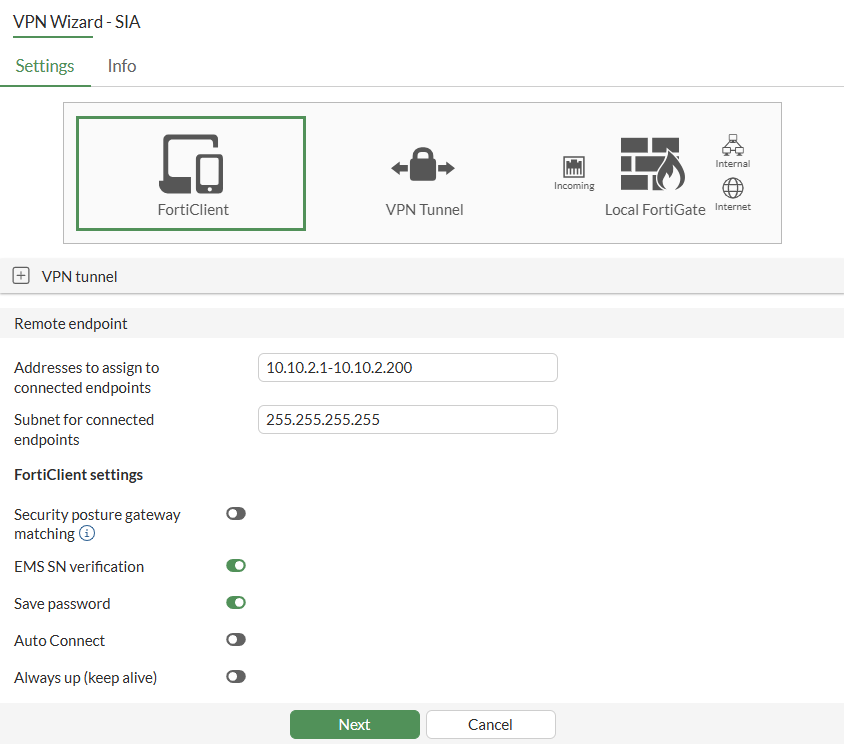Image resolution: width=844 pixels, height=744 pixels.
Task: Disable the Save password option
Action: tap(235, 602)
